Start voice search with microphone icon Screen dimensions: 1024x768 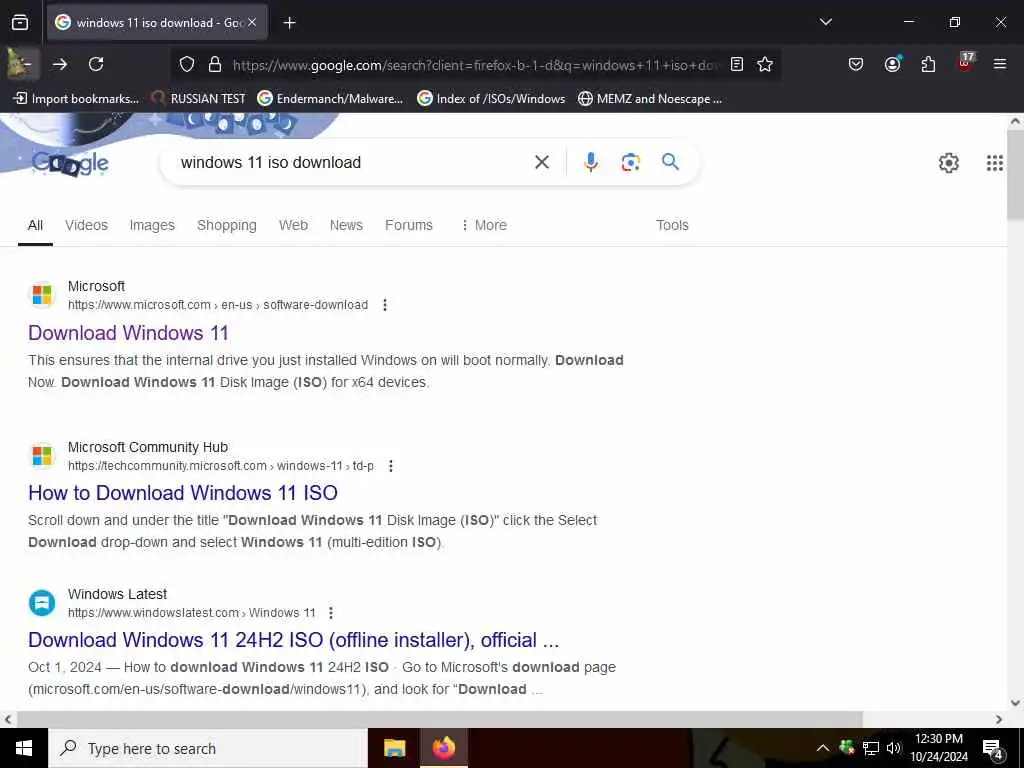[591, 162]
